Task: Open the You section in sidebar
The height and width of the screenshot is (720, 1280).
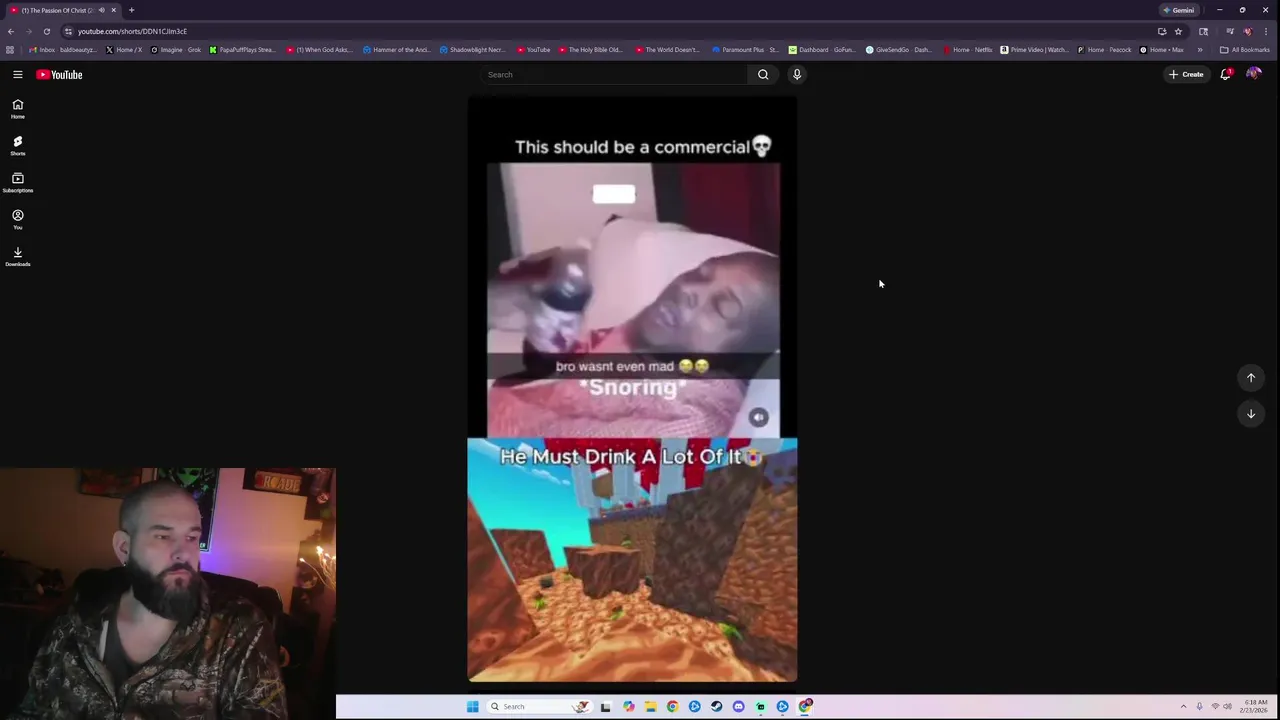Action: click(18, 220)
